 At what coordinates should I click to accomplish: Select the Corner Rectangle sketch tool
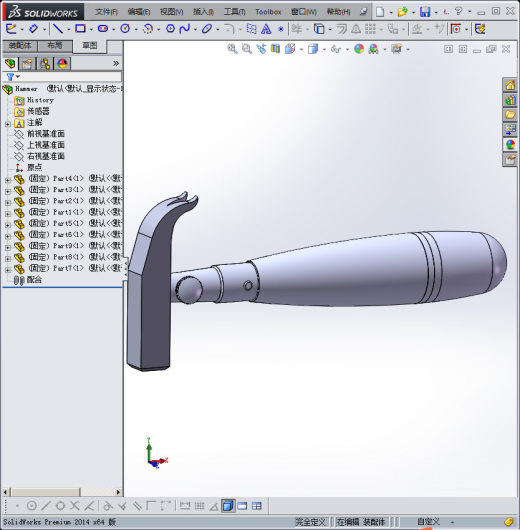80,29
